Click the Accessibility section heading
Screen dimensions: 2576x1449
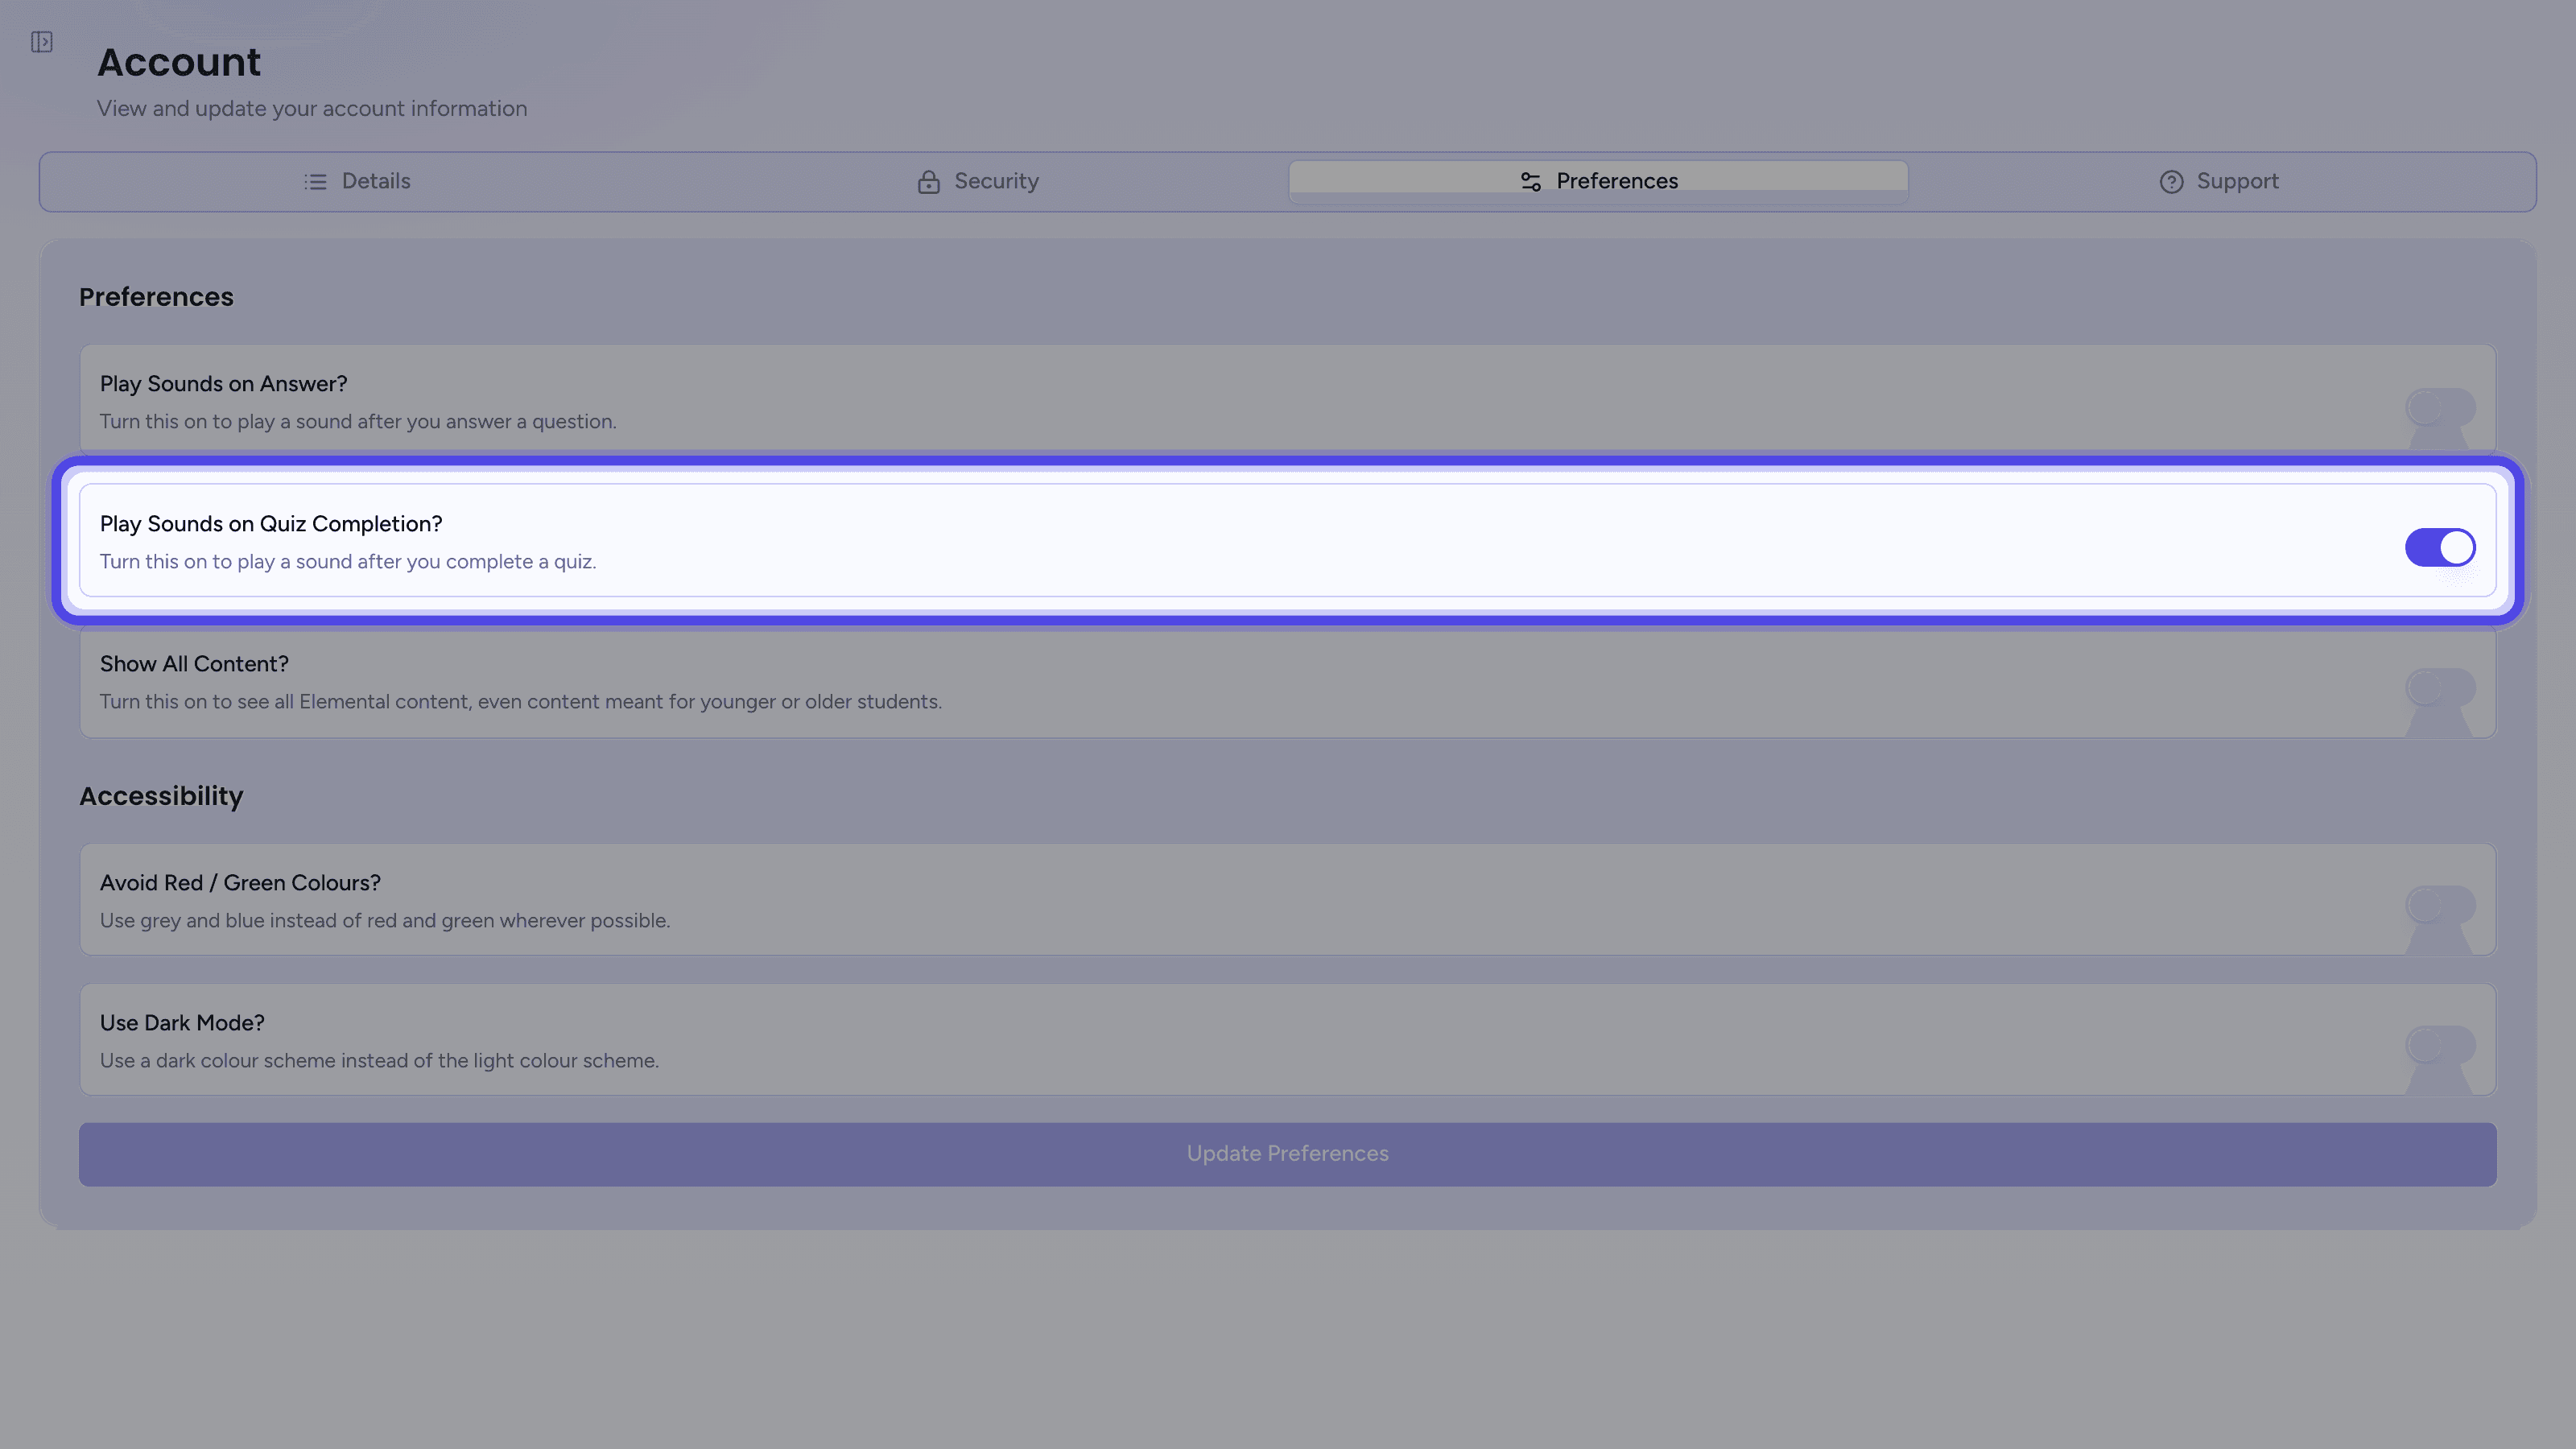coord(161,796)
